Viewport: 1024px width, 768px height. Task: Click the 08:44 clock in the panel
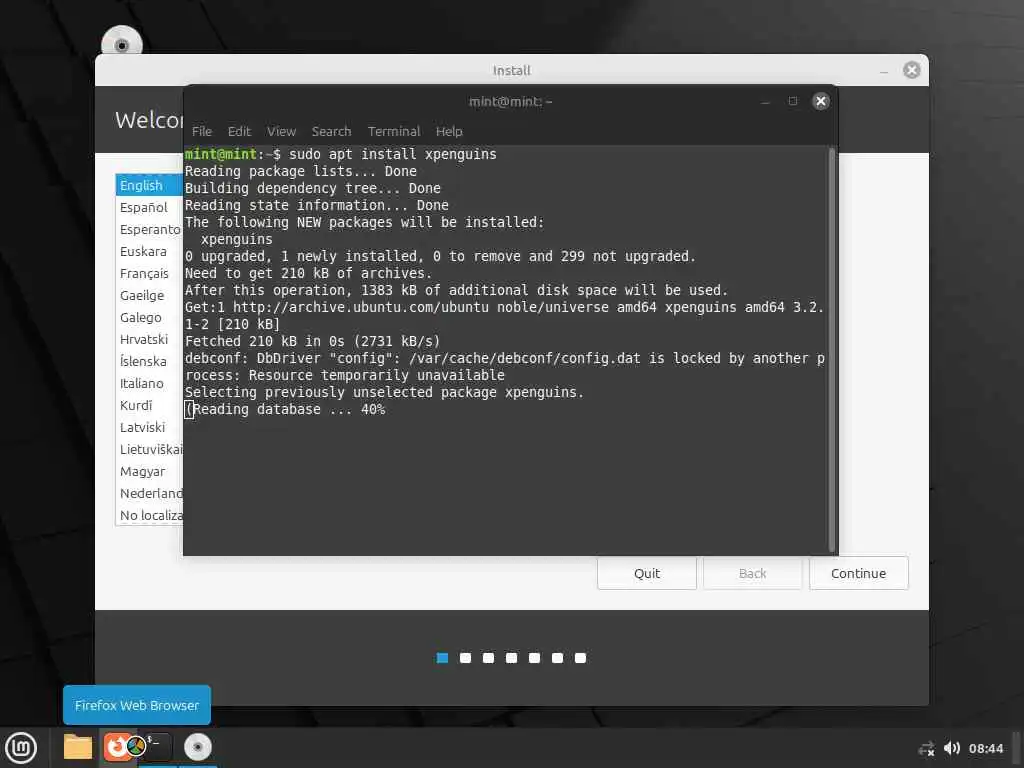[x=985, y=748]
